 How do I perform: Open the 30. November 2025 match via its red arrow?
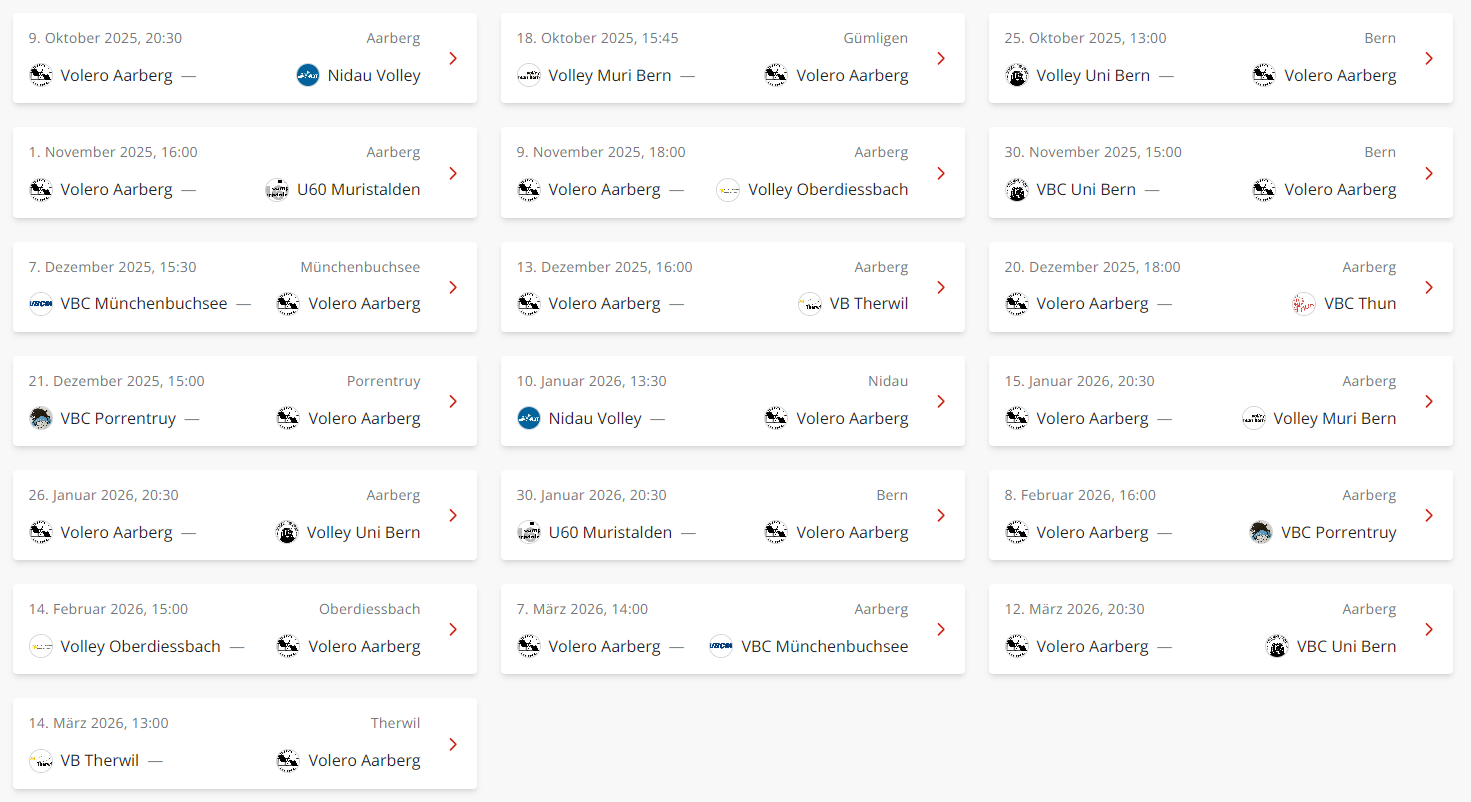1429,174
